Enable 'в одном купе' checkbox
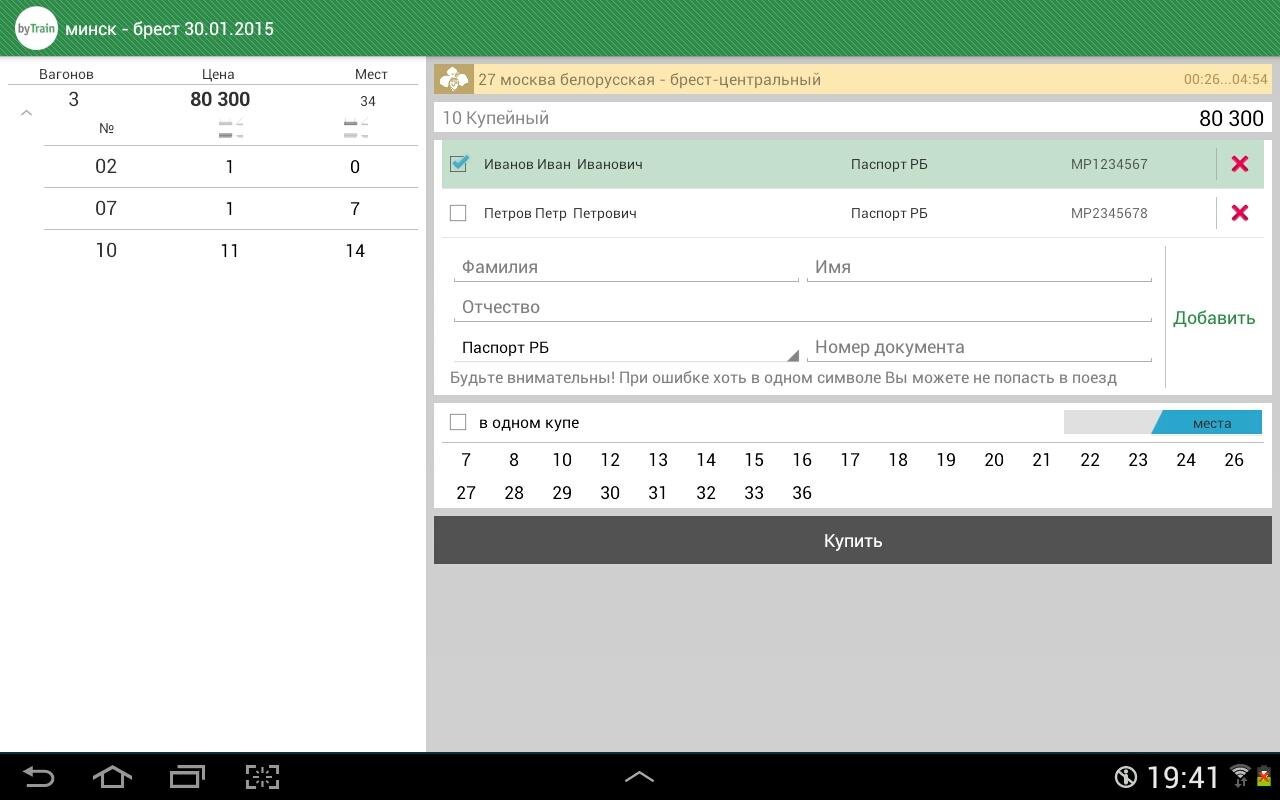1280x800 pixels. click(458, 422)
